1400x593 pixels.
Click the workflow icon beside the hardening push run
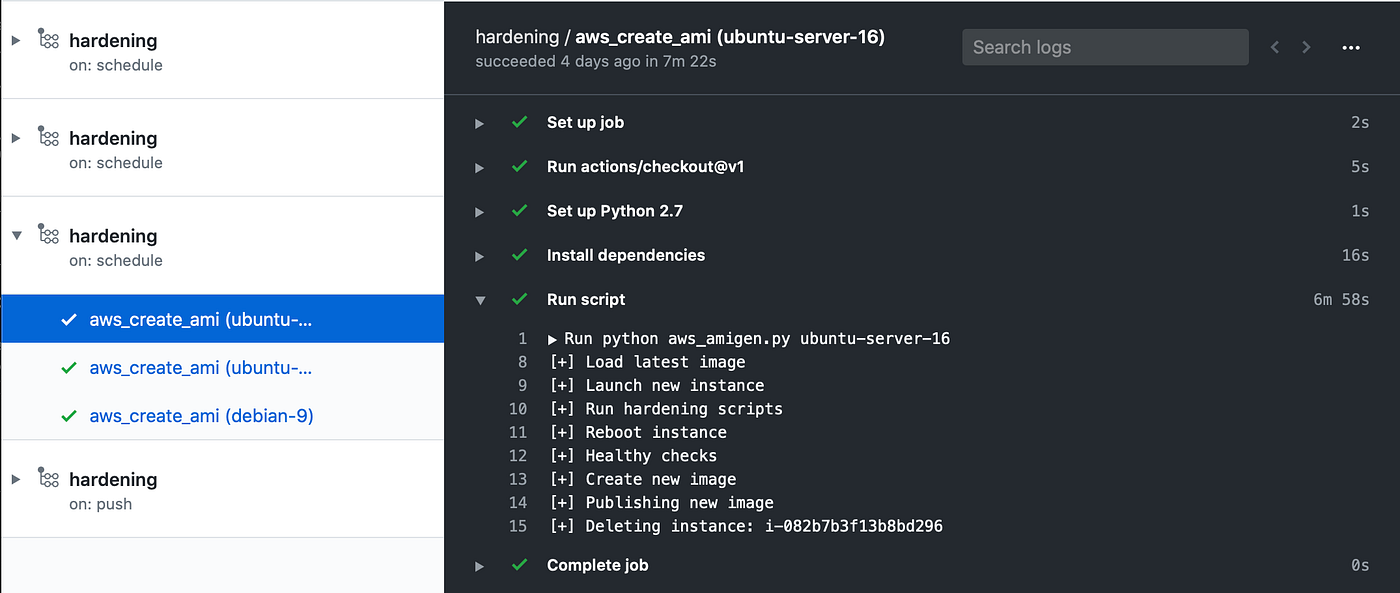click(47, 478)
